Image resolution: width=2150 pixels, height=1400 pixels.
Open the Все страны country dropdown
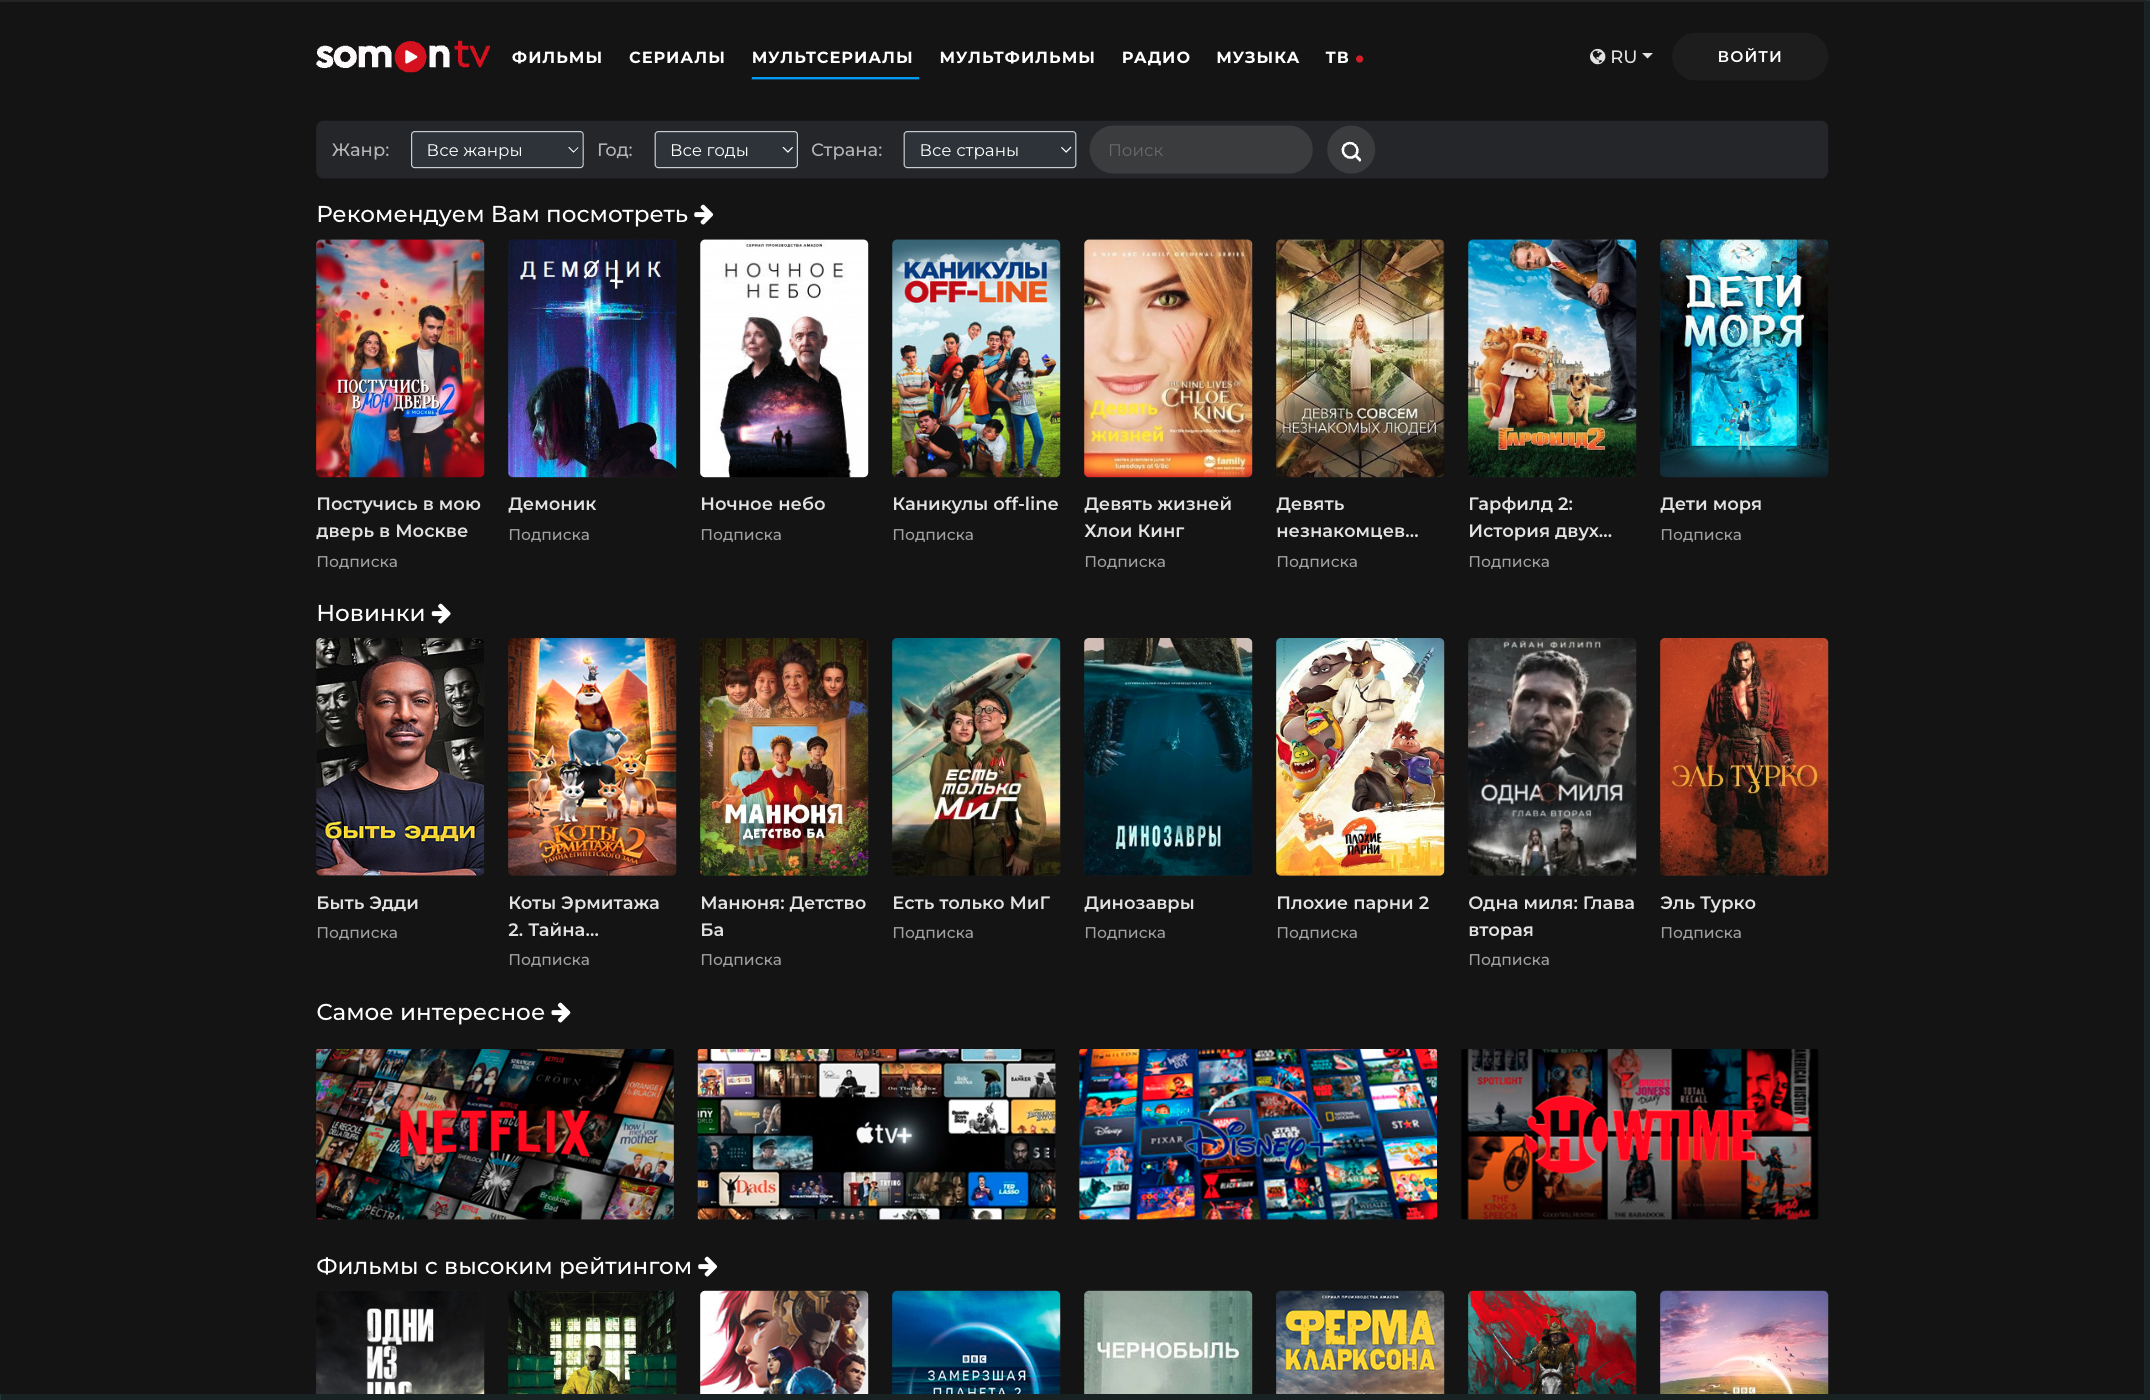point(990,150)
